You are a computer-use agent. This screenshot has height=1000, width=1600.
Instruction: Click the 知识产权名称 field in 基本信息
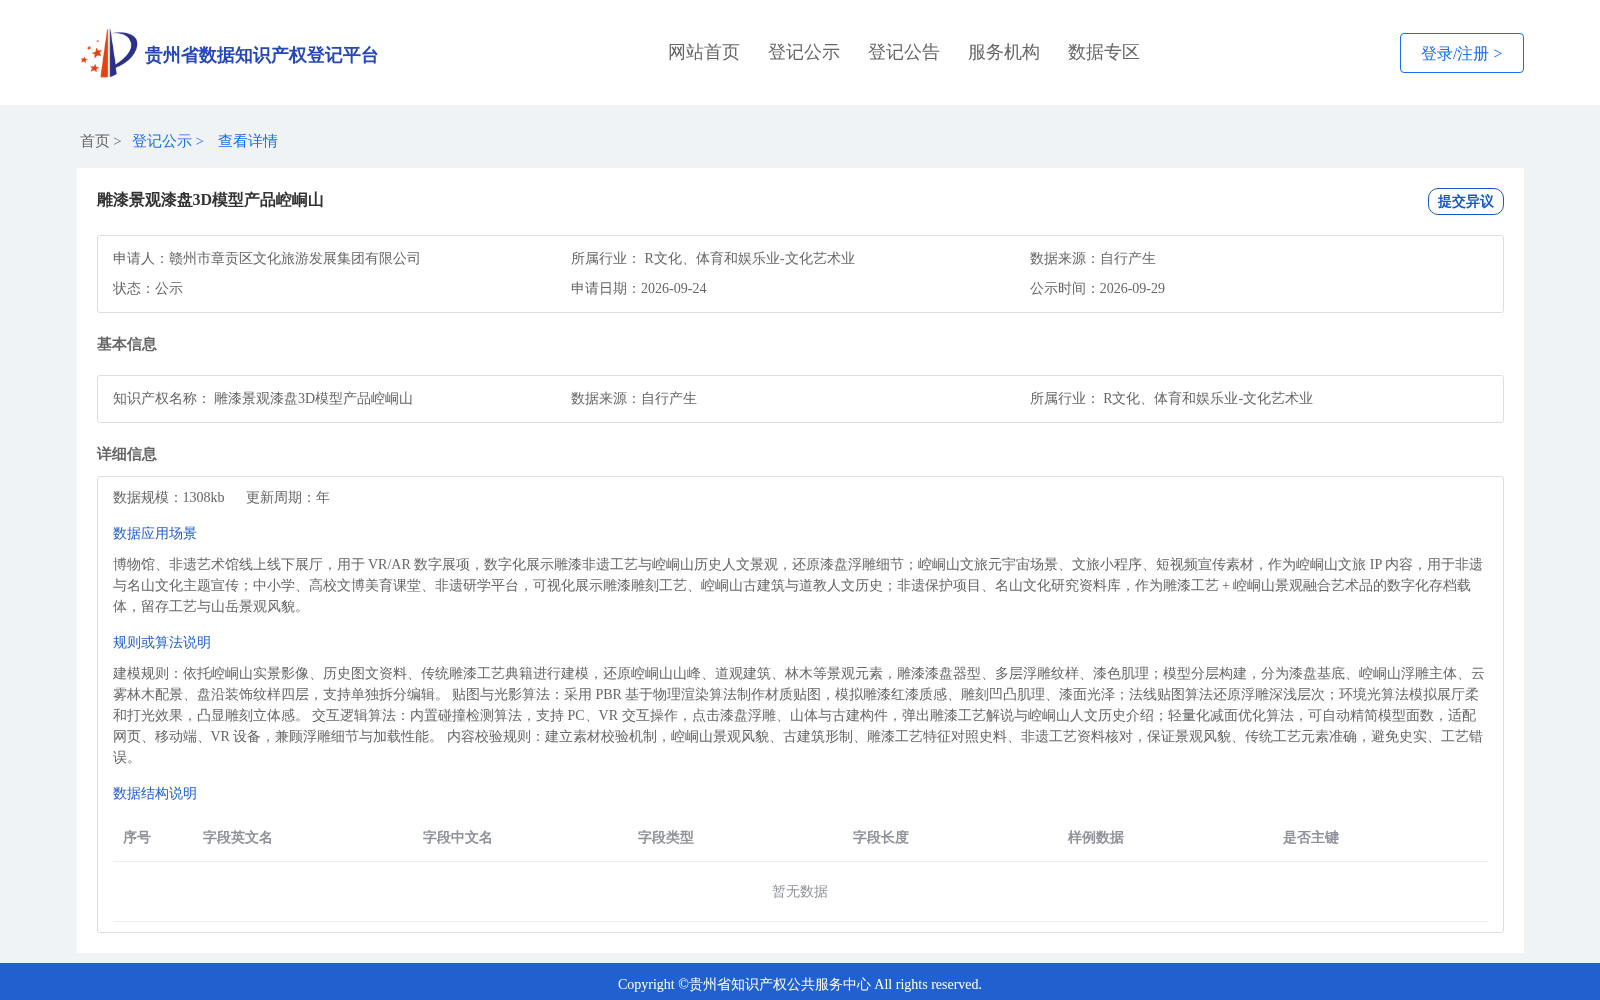tap(263, 398)
